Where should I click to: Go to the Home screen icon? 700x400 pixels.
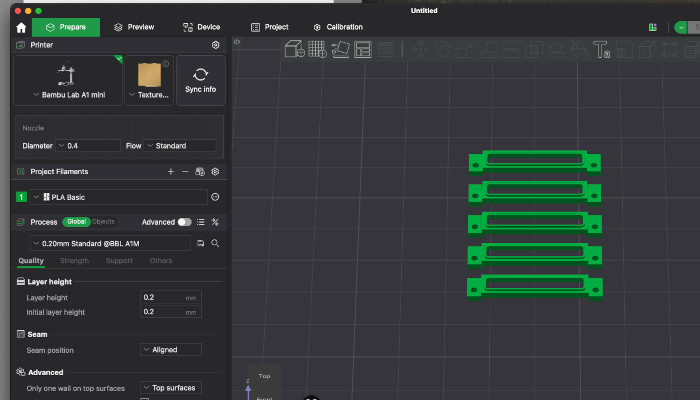point(21,28)
